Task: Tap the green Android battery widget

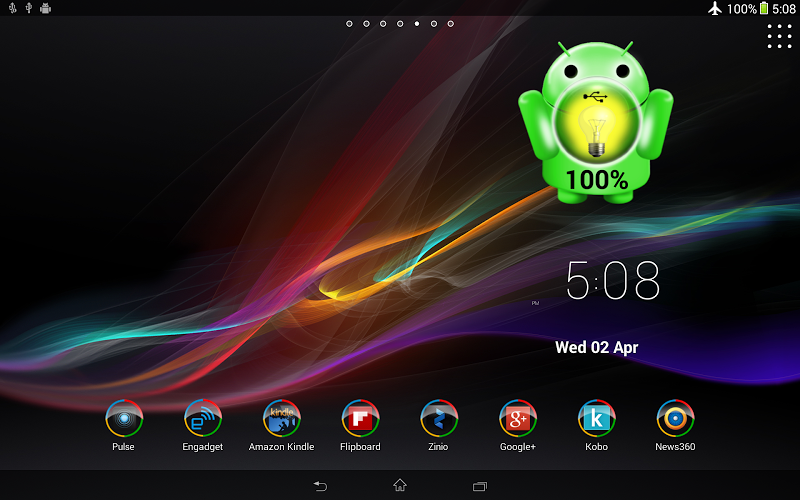Action: (x=595, y=122)
